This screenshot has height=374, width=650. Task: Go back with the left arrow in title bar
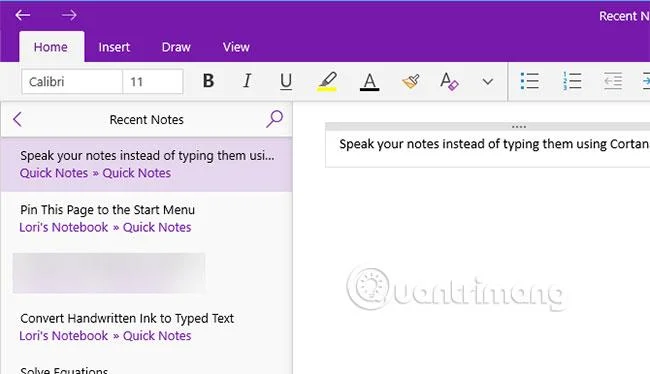(23, 15)
